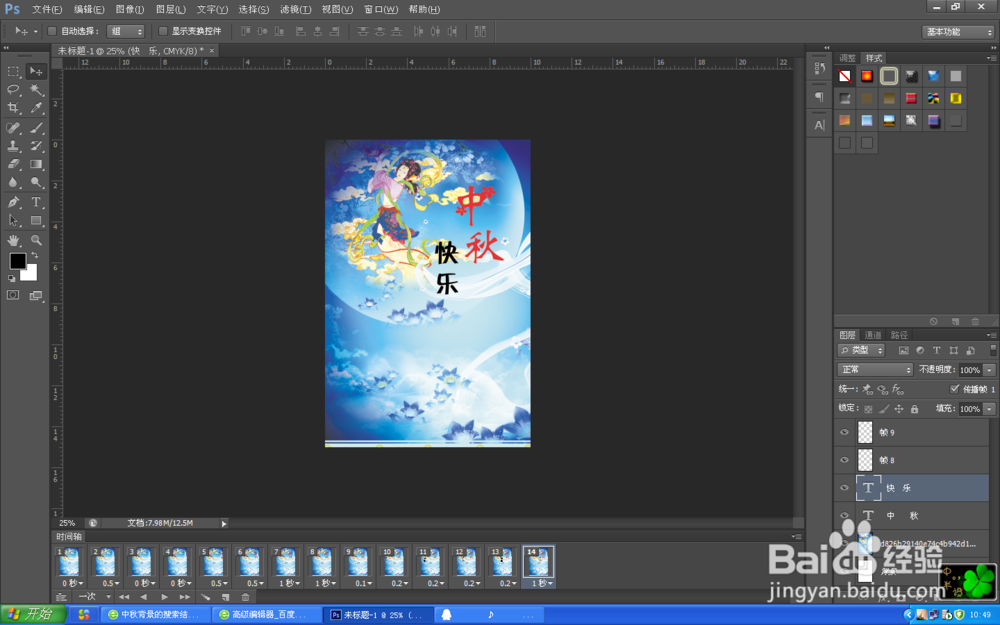Viewport: 1000px width, 625px height.
Task: Open frame 7 delay dropdown
Action: click(288, 583)
